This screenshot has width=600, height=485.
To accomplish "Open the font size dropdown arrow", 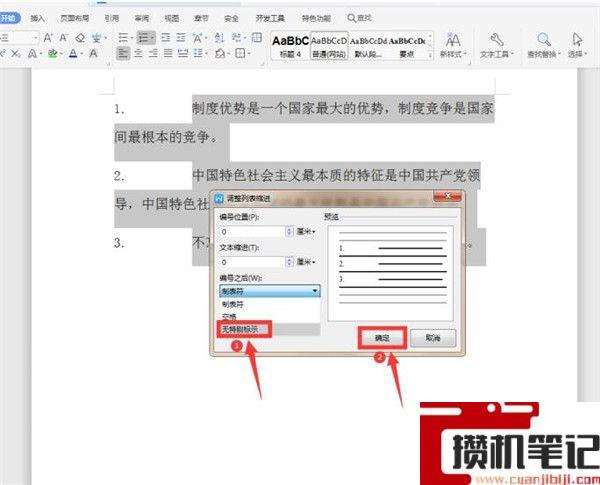I will tap(36, 38).
